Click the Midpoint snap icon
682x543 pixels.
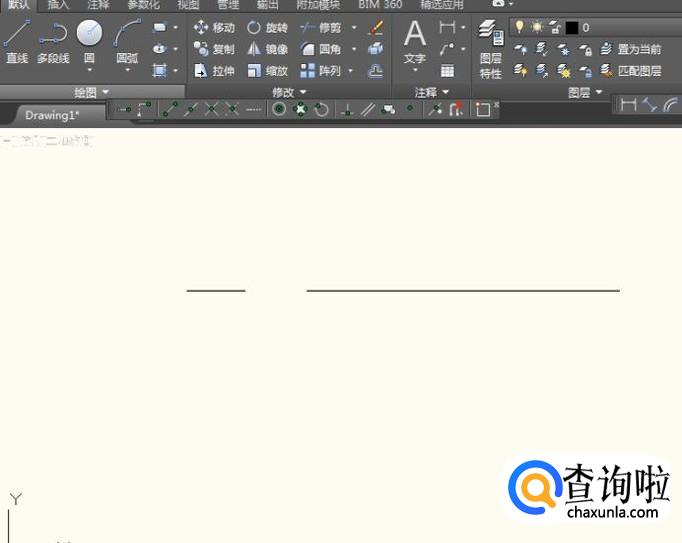coord(191,109)
